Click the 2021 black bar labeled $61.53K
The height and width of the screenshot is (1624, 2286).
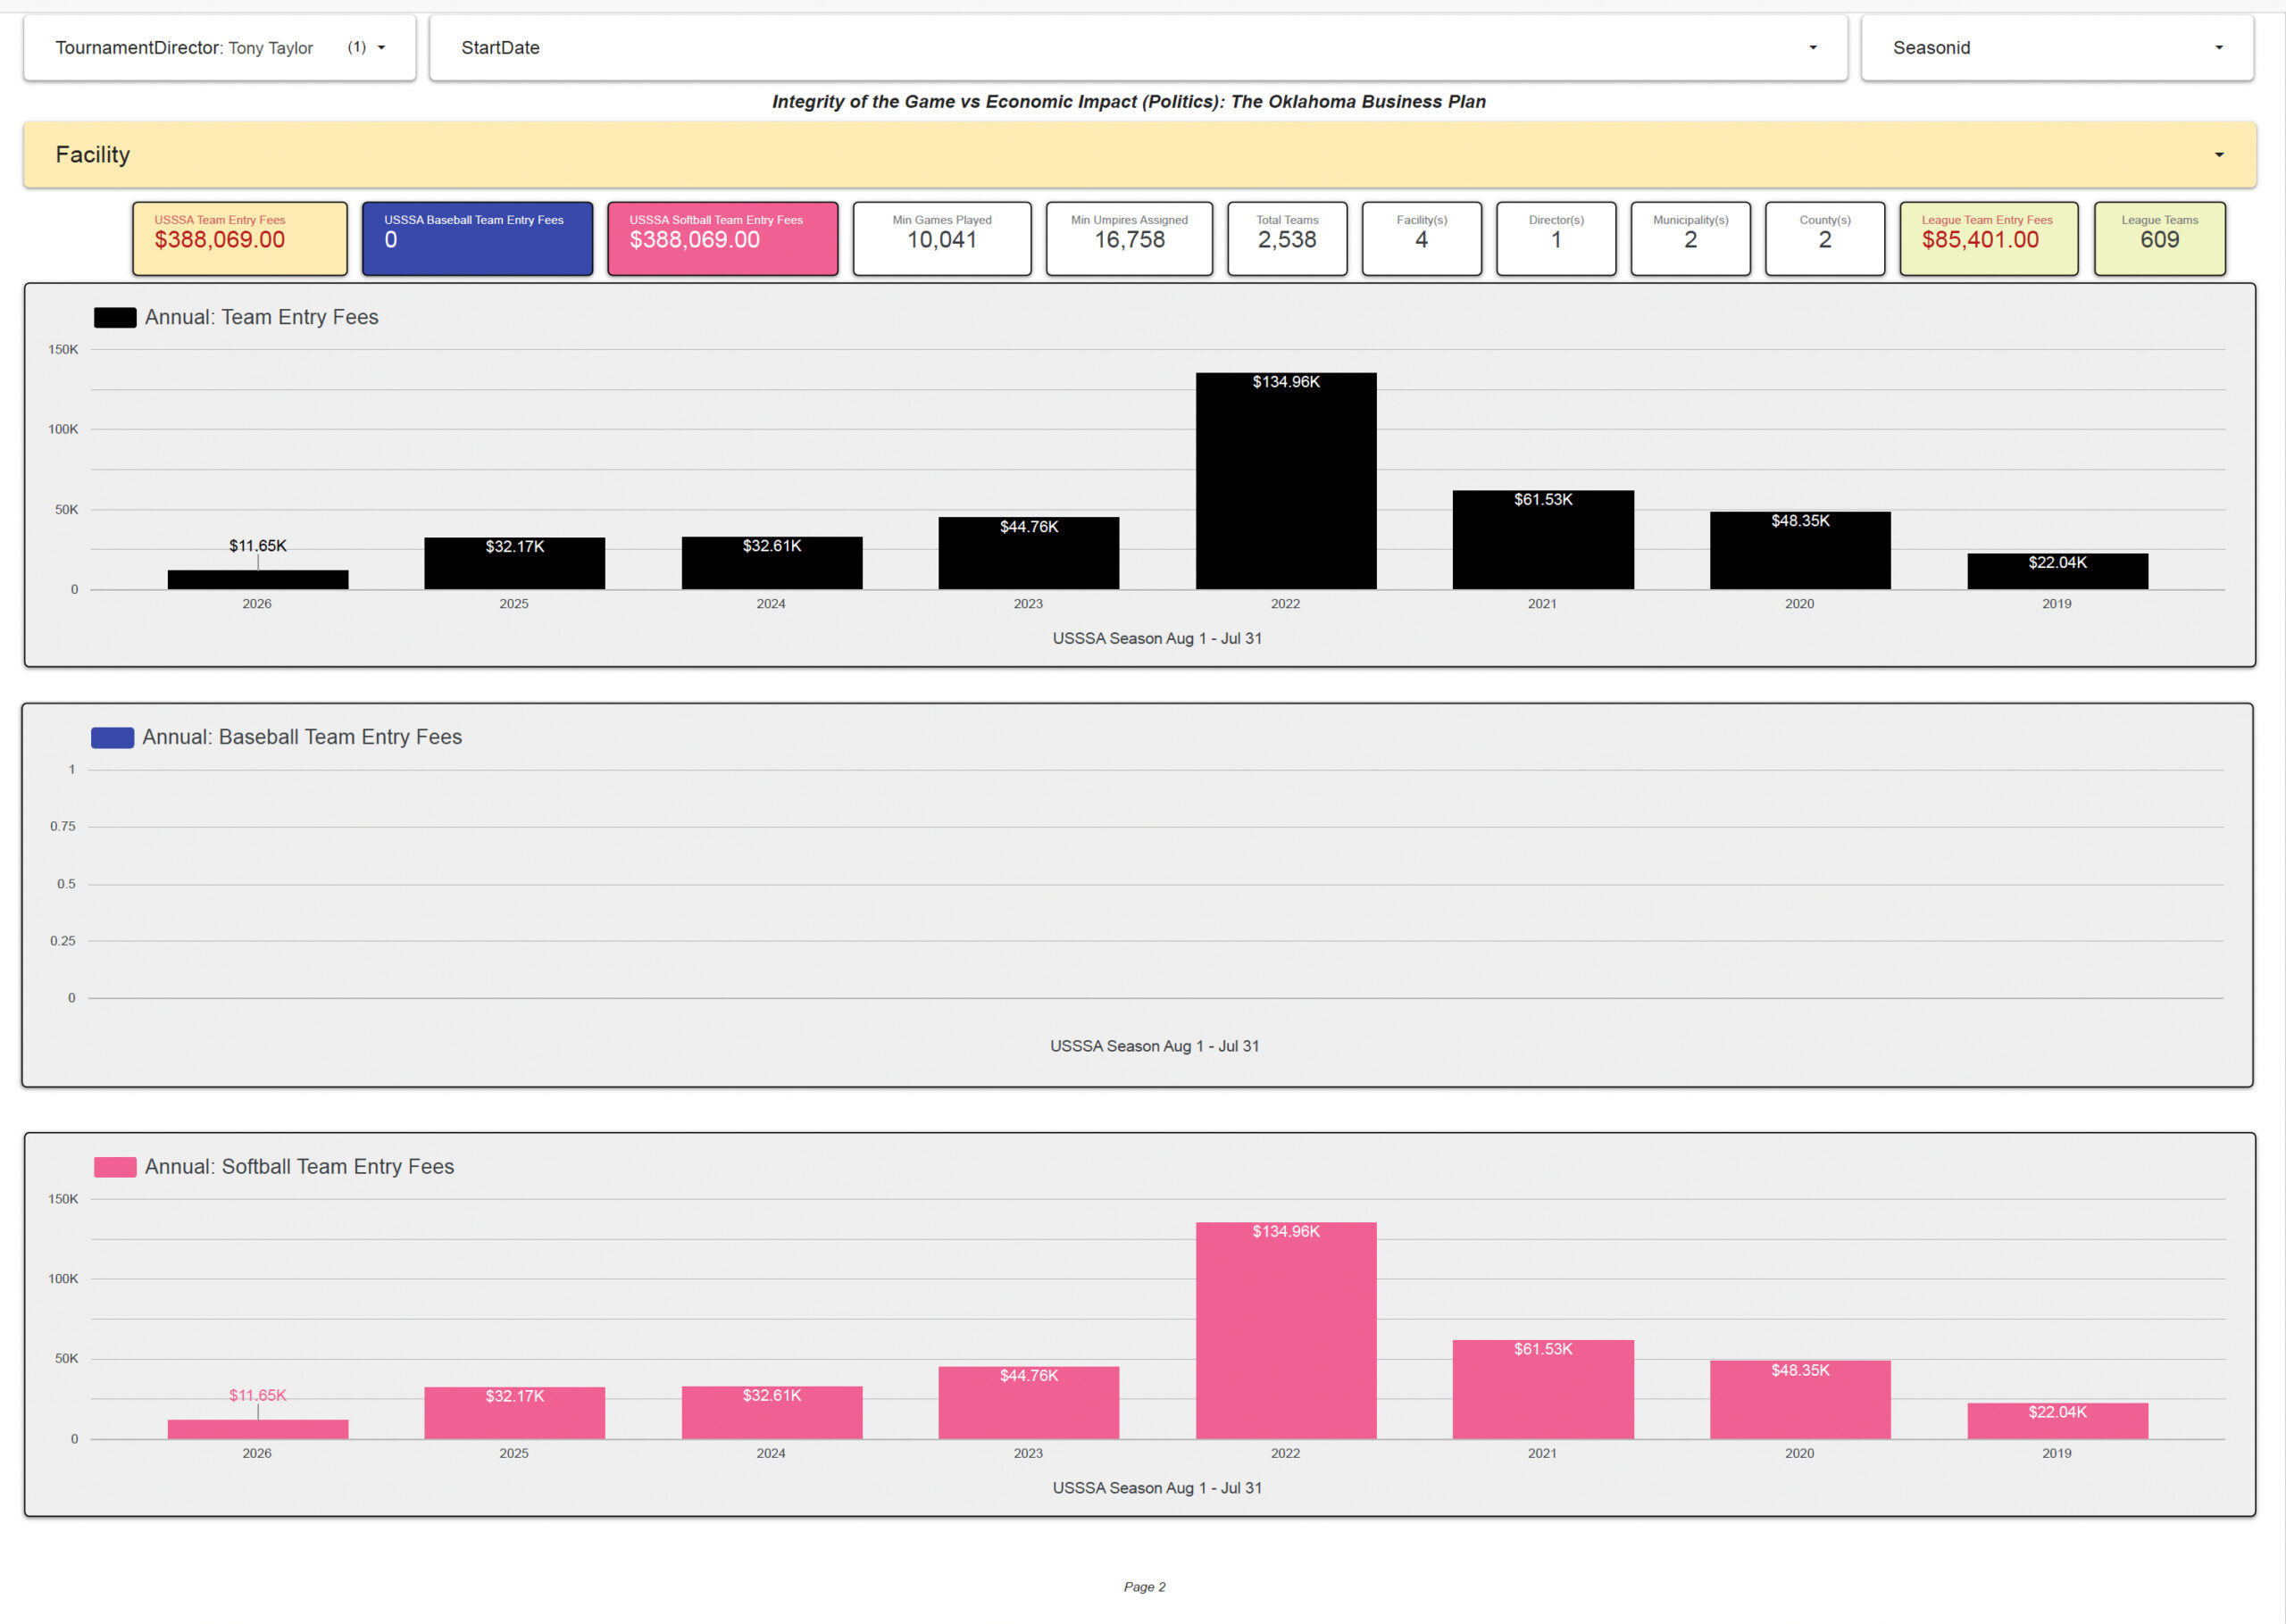pyautogui.click(x=1543, y=540)
